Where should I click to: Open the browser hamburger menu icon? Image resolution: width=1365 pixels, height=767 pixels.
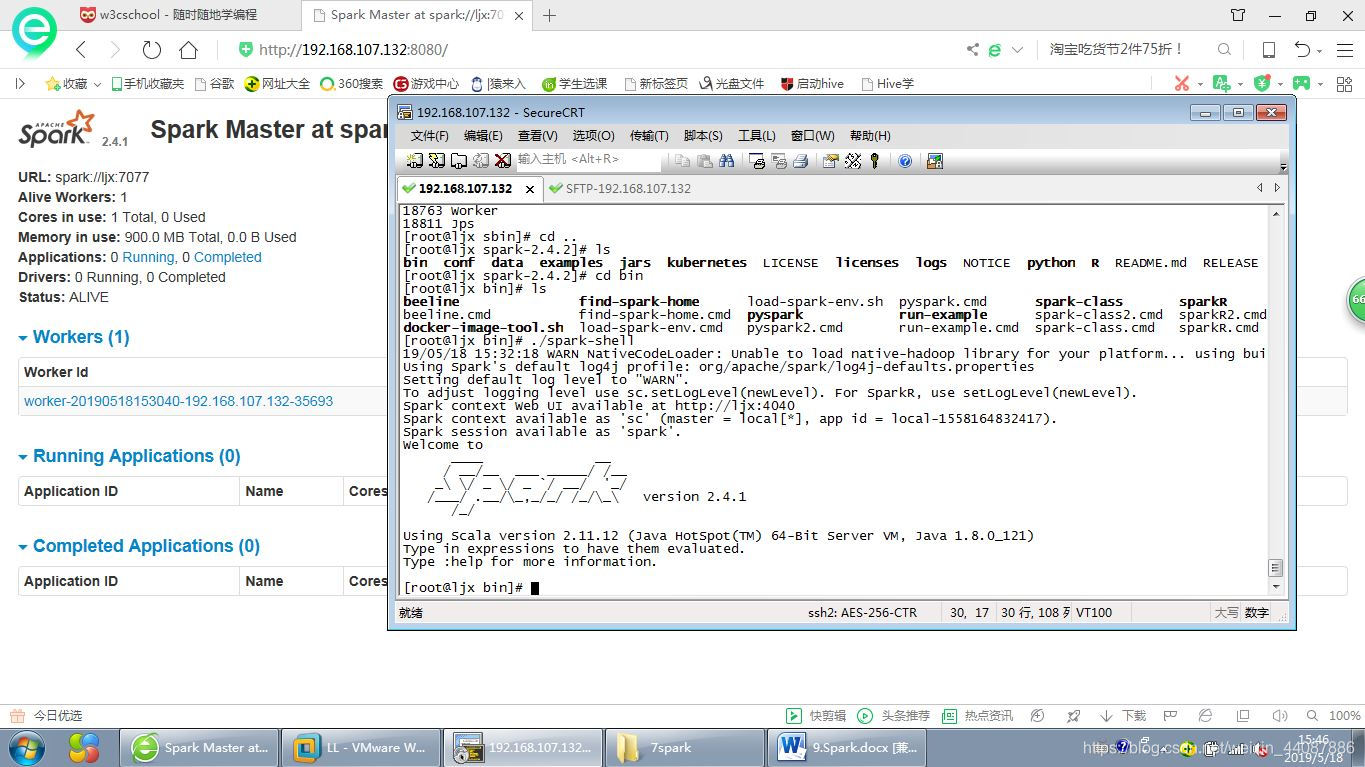1343,50
